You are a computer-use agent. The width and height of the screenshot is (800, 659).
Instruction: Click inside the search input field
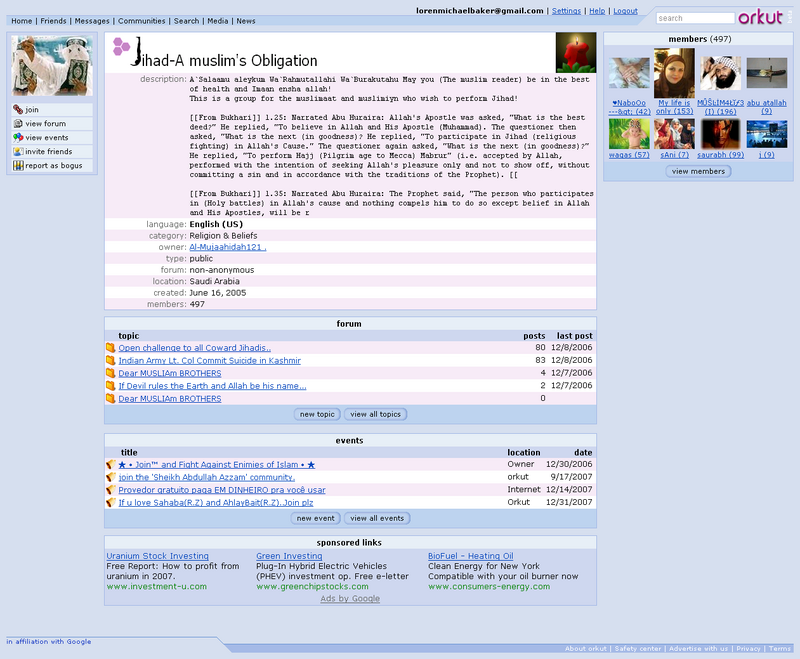(x=695, y=18)
